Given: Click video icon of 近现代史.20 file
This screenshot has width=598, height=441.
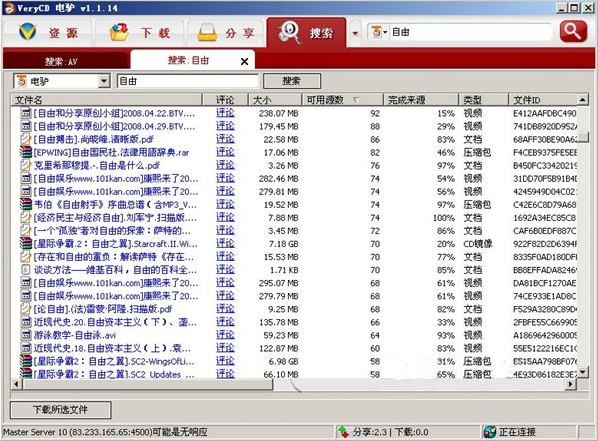Looking at the screenshot, I should point(26,322).
